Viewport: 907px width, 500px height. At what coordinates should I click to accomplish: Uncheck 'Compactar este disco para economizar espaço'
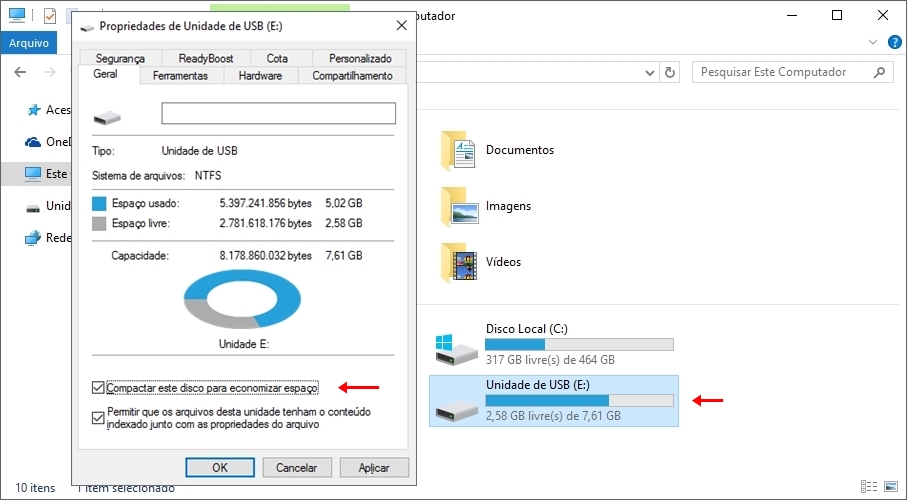pyautogui.click(x=98, y=387)
